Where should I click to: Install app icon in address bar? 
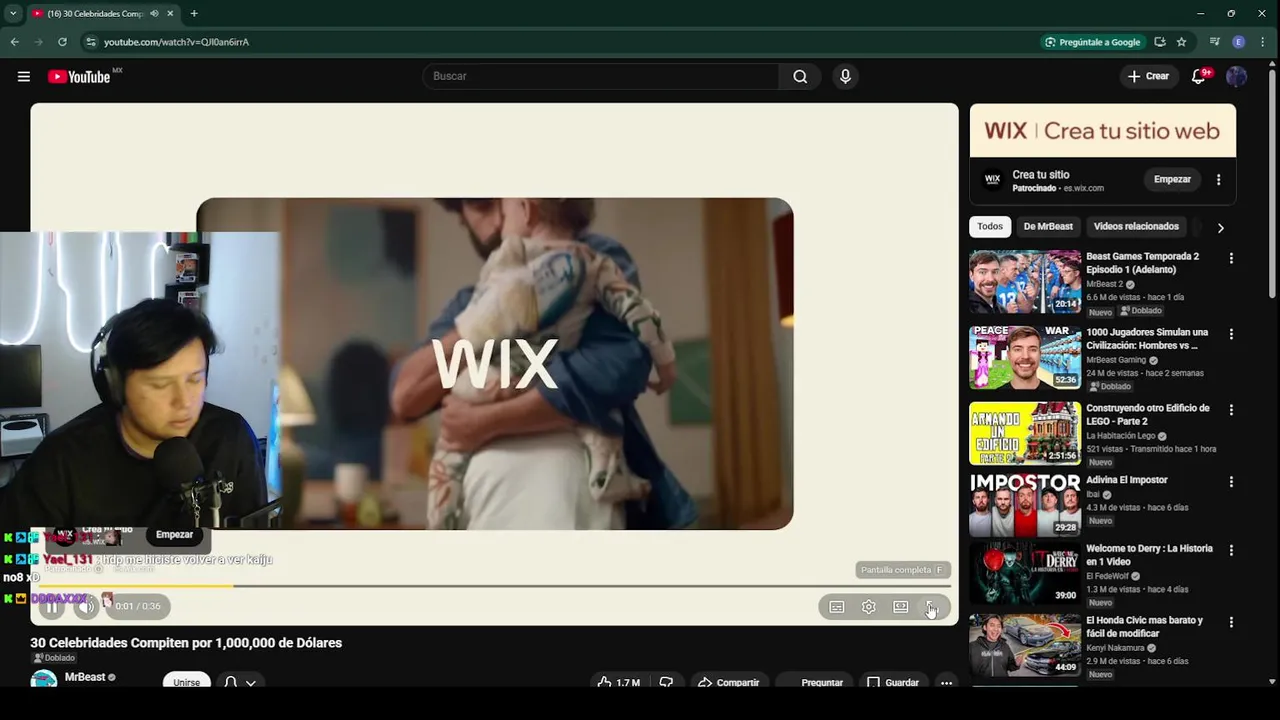pyautogui.click(x=1160, y=42)
